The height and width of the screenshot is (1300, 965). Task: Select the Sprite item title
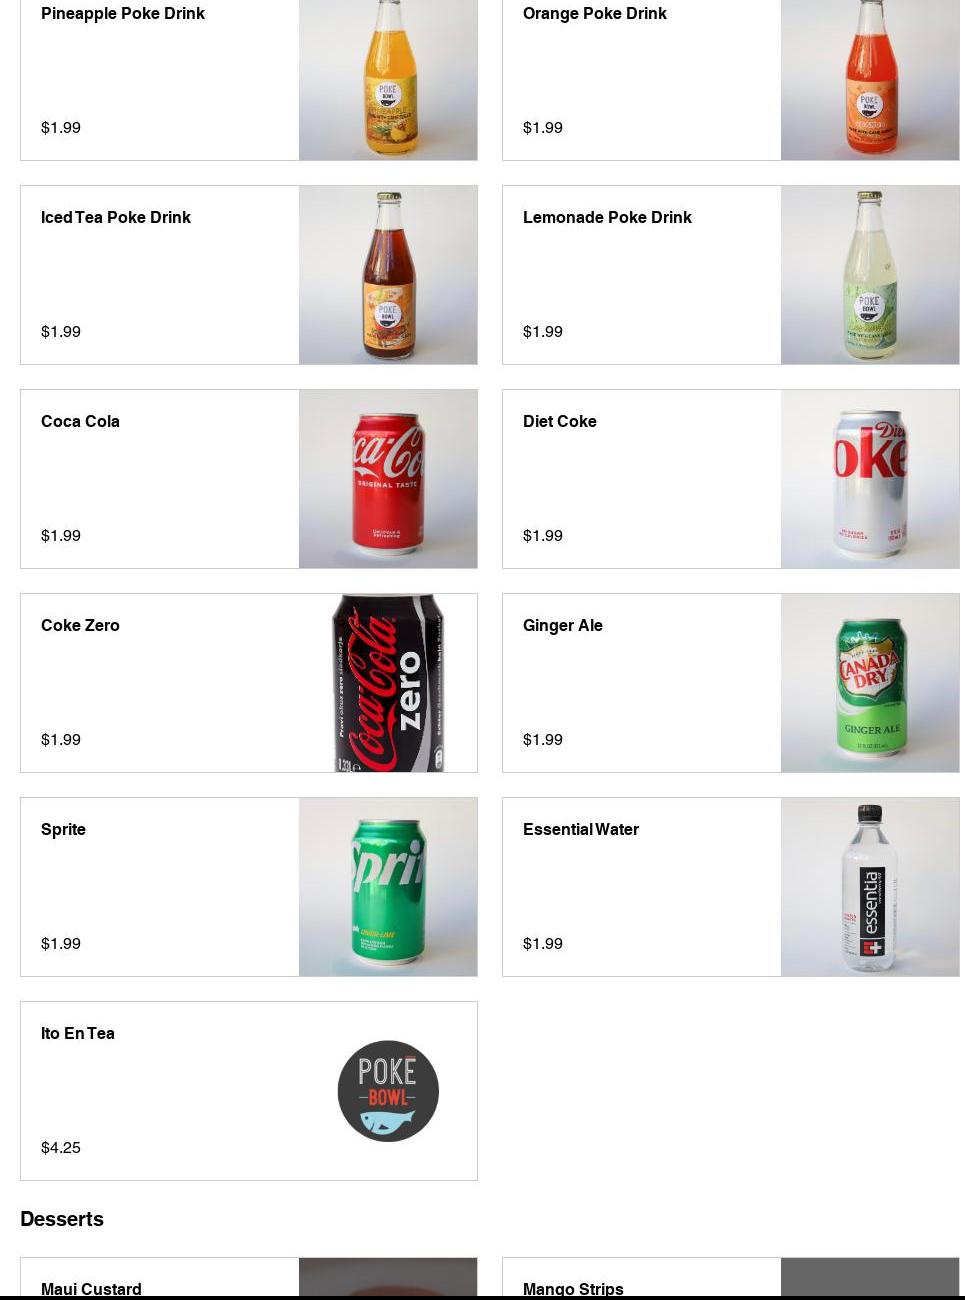point(63,830)
